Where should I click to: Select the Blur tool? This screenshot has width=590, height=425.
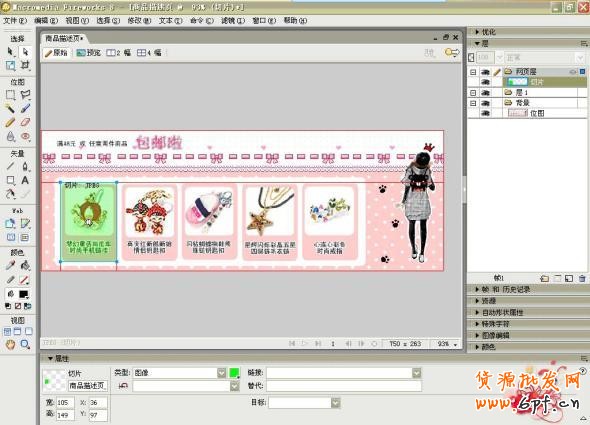pos(10,136)
